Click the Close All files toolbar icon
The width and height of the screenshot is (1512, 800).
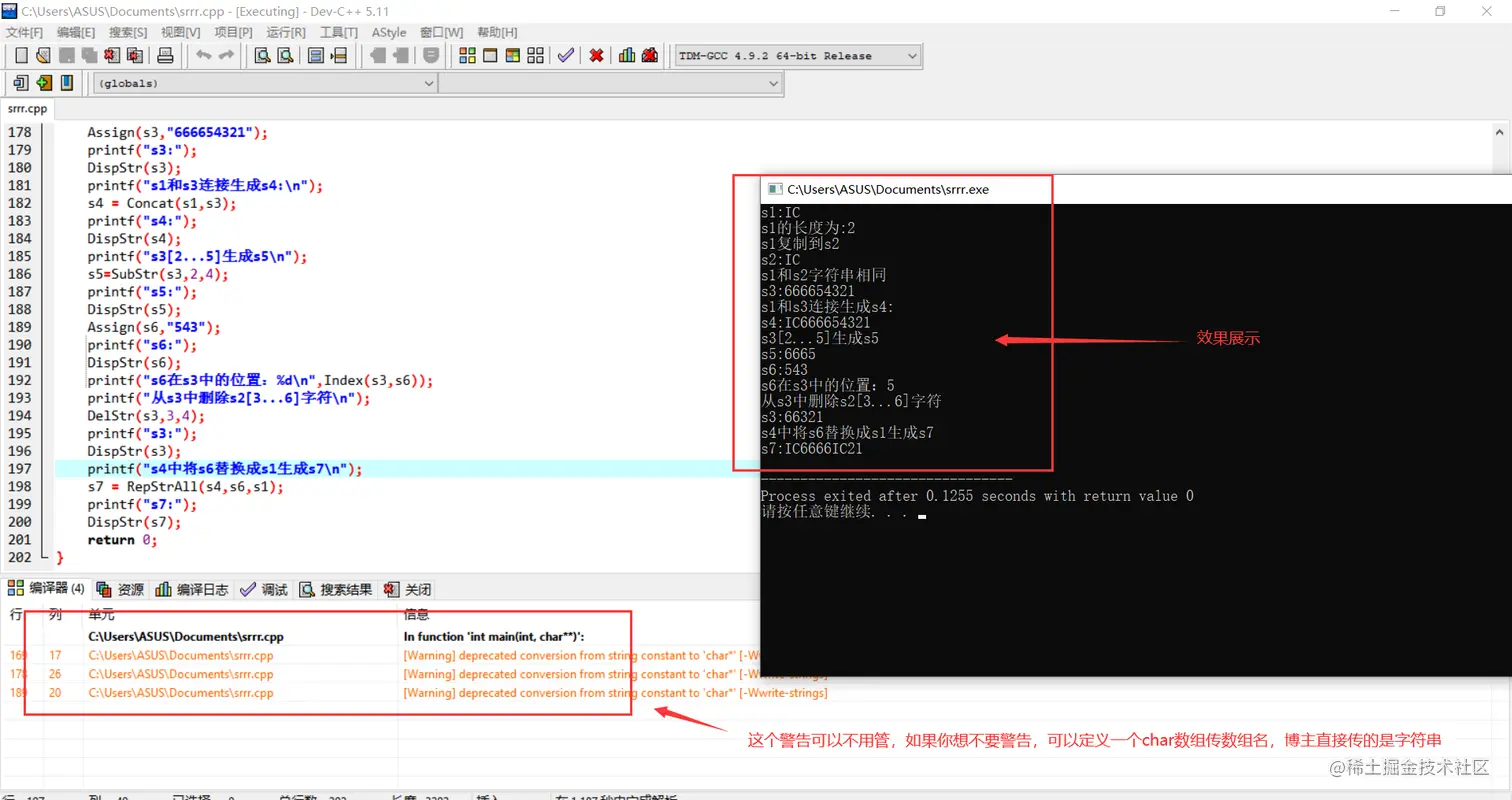133,56
